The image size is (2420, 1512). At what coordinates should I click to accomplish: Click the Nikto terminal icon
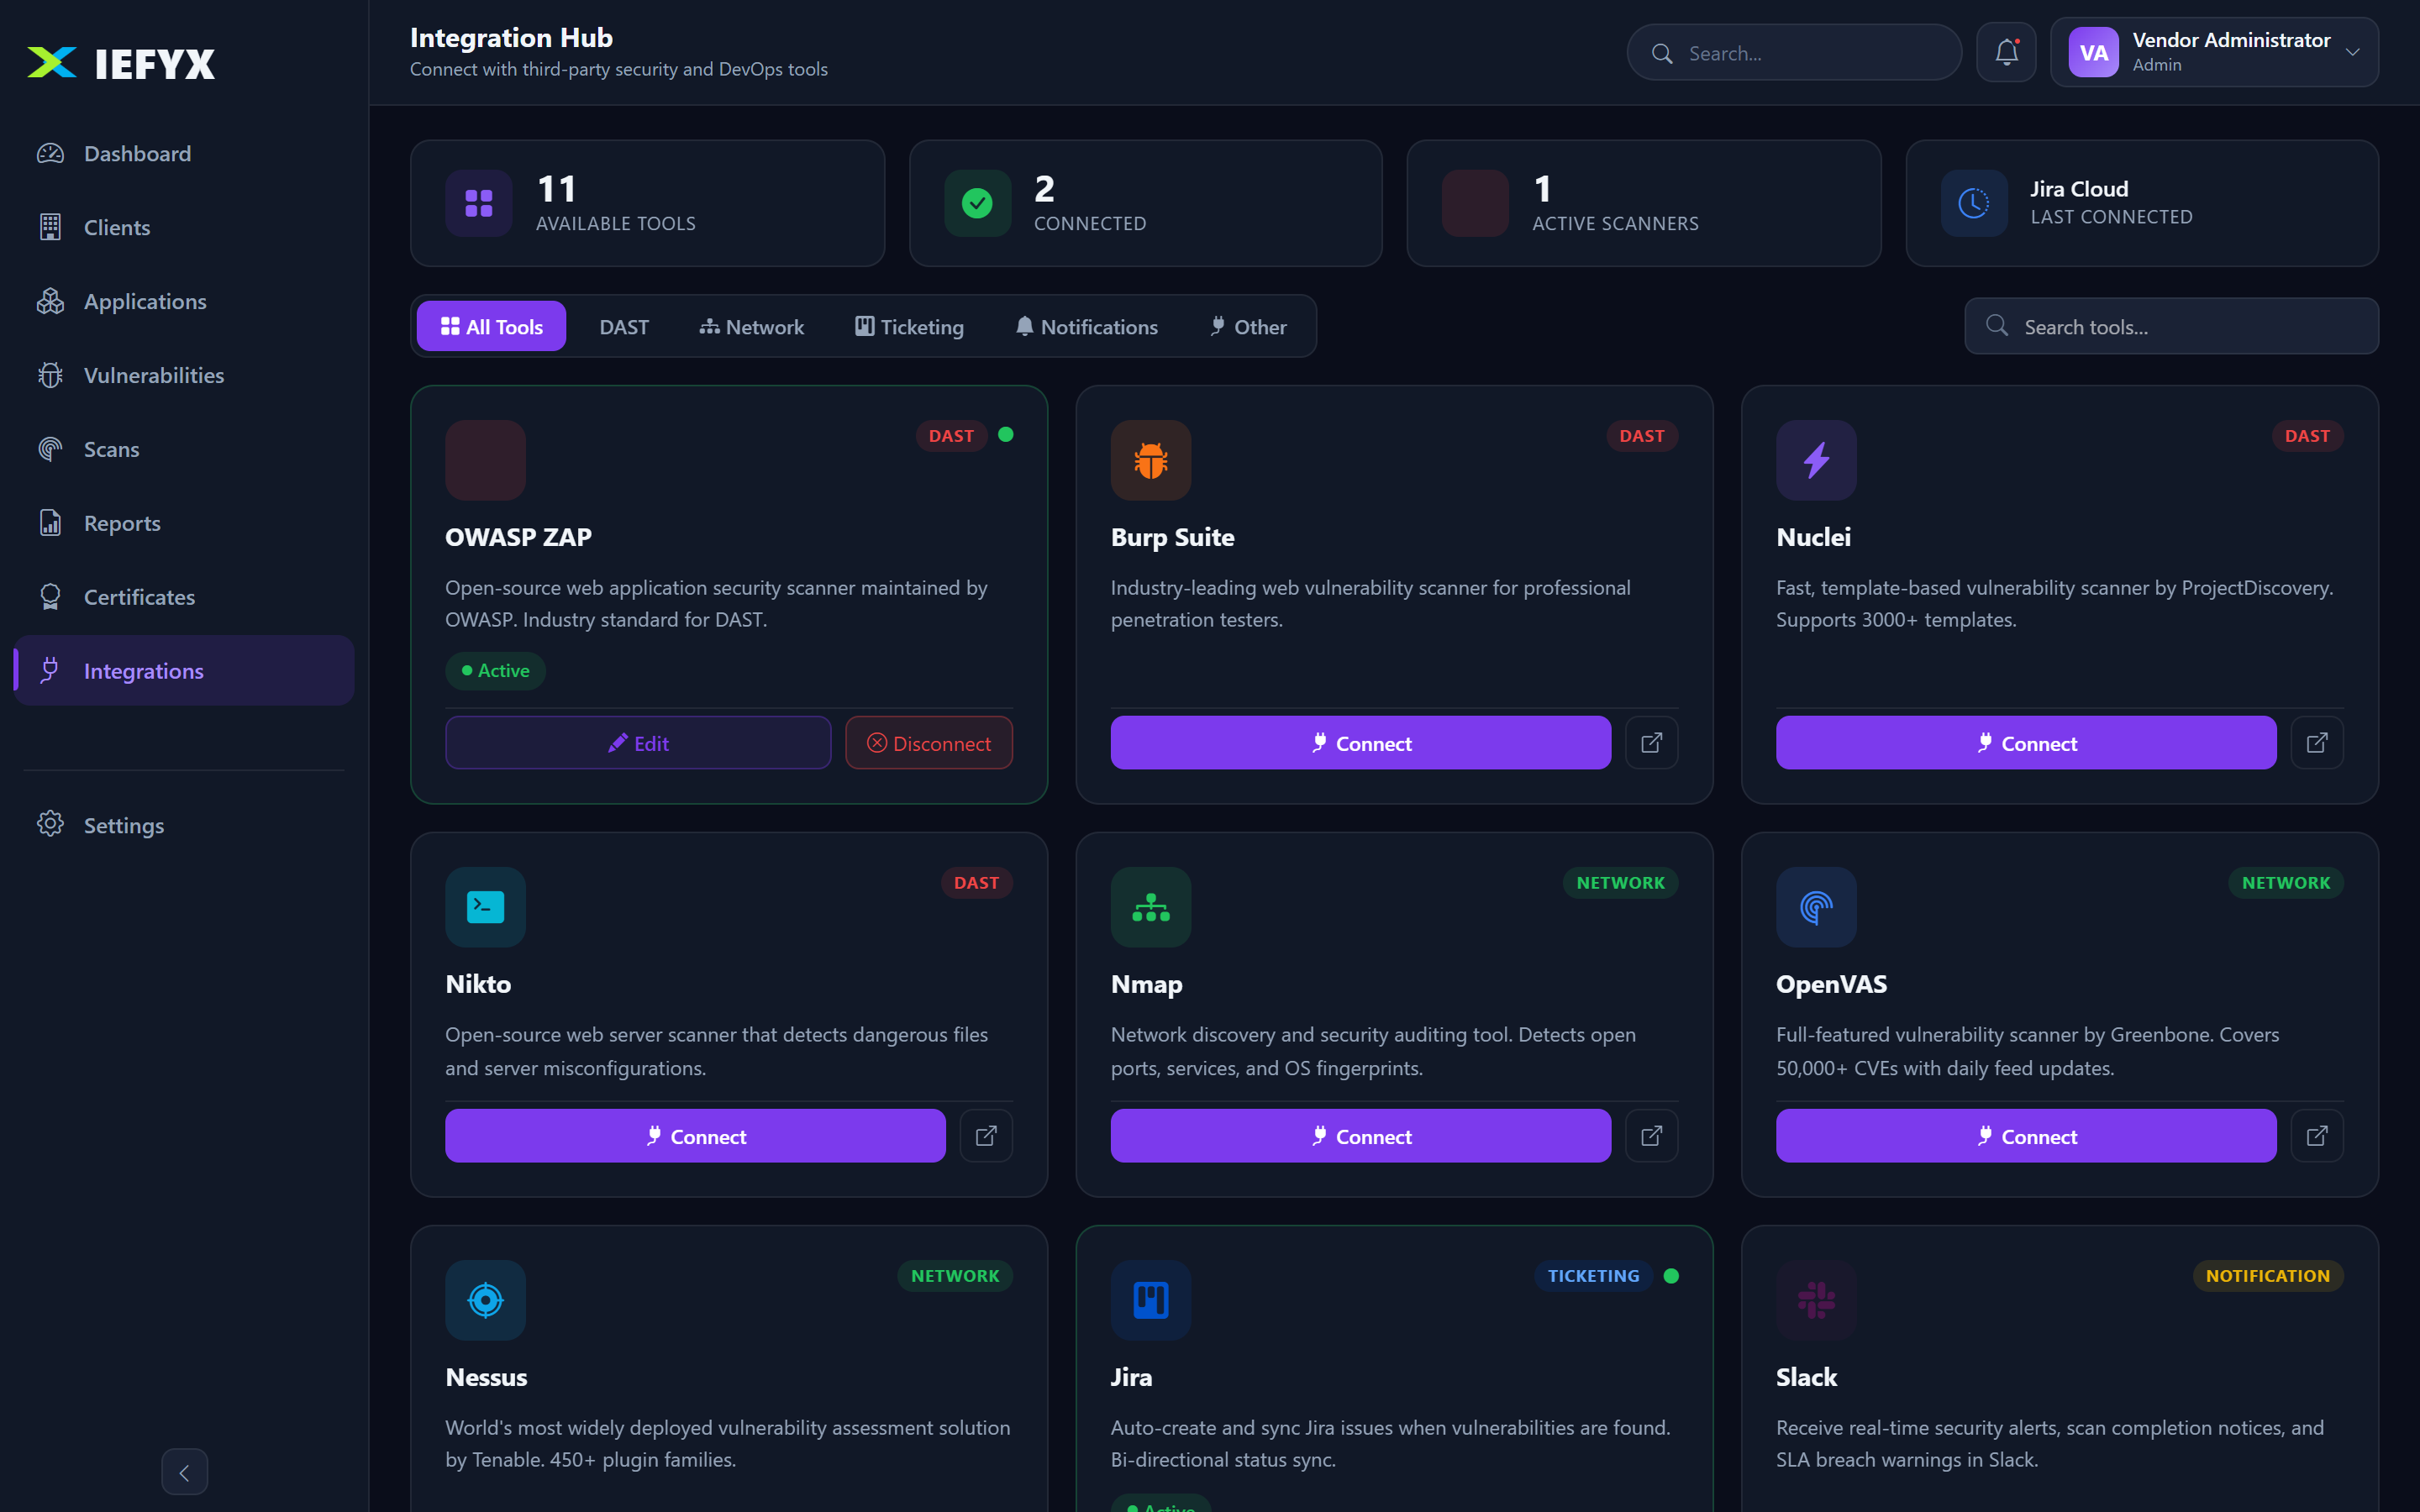point(485,907)
